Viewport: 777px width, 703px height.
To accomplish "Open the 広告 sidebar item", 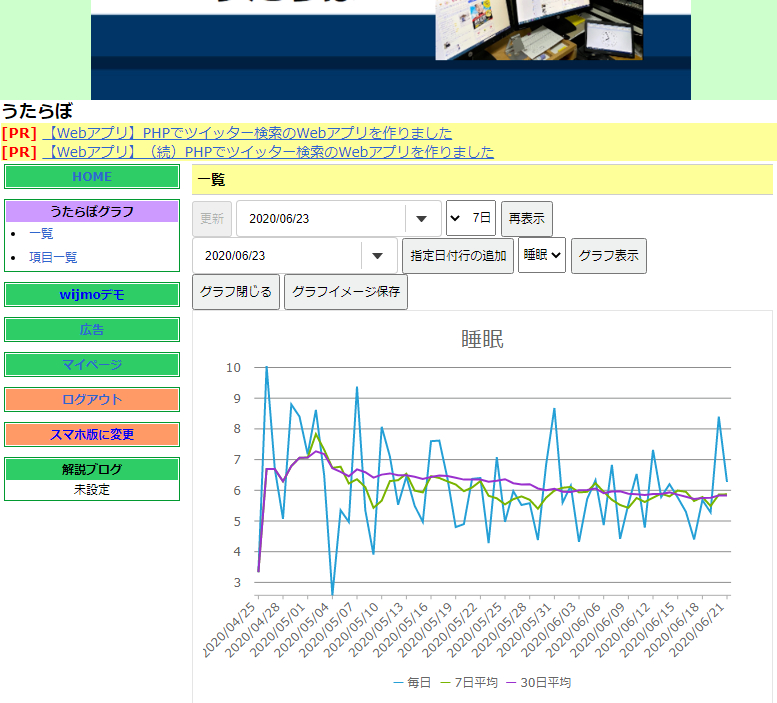I will (x=92, y=330).
